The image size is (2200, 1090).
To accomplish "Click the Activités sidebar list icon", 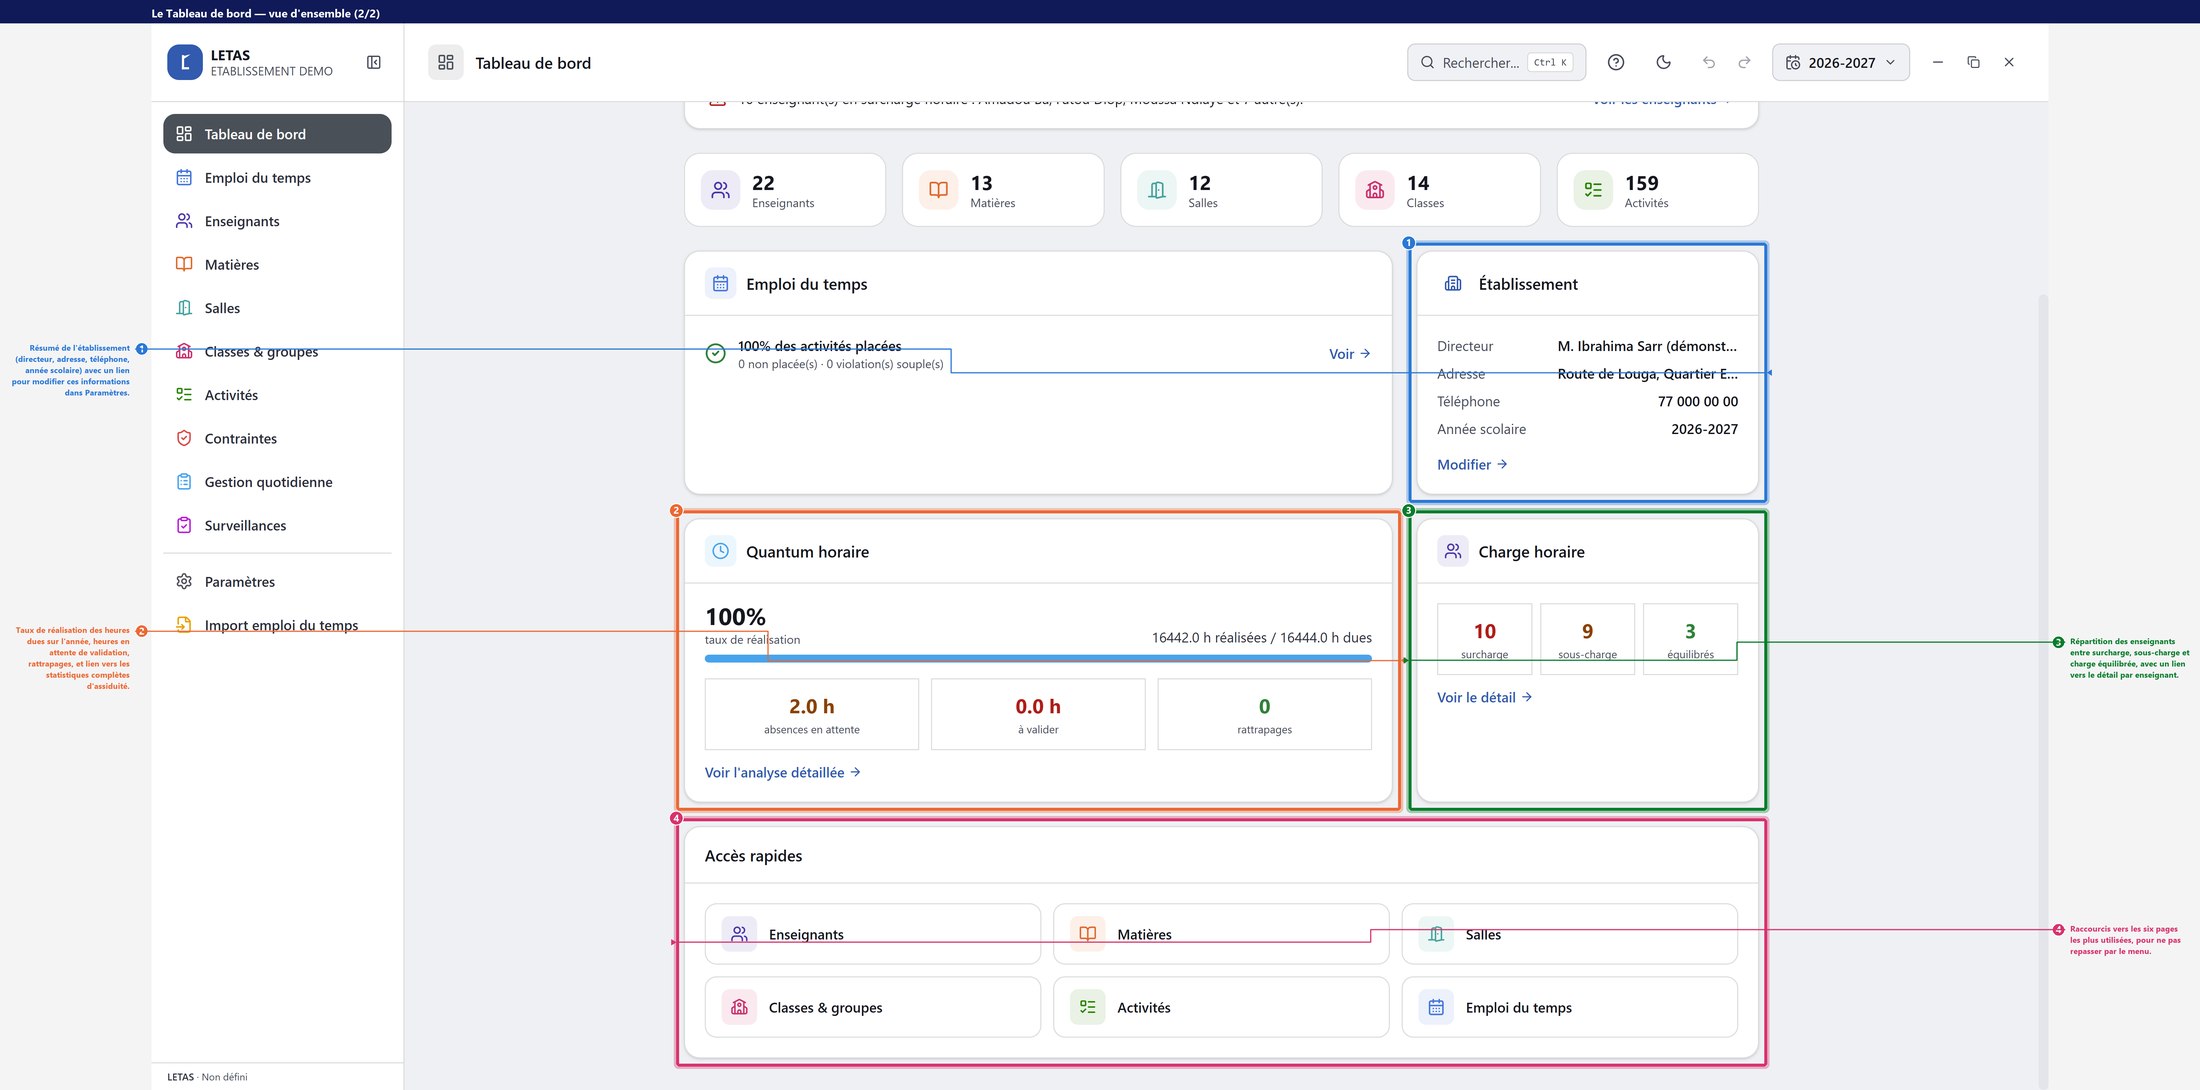I will point(184,395).
